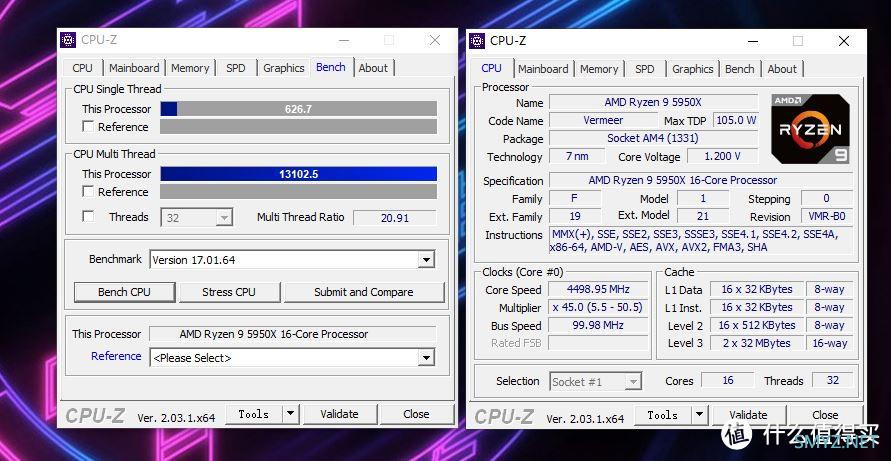The image size is (891, 461).
Task: Click Bus Speed value 99.98 MHz
Action: coord(598,325)
